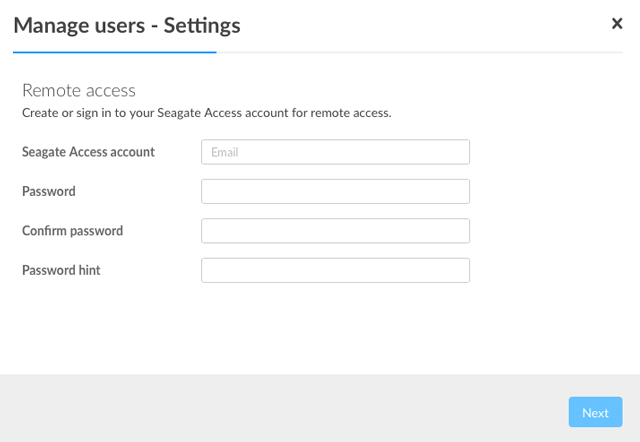Screen dimensions: 640x442
Task: Click the gray unfilled part of the progress line
Action: click(420, 52)
